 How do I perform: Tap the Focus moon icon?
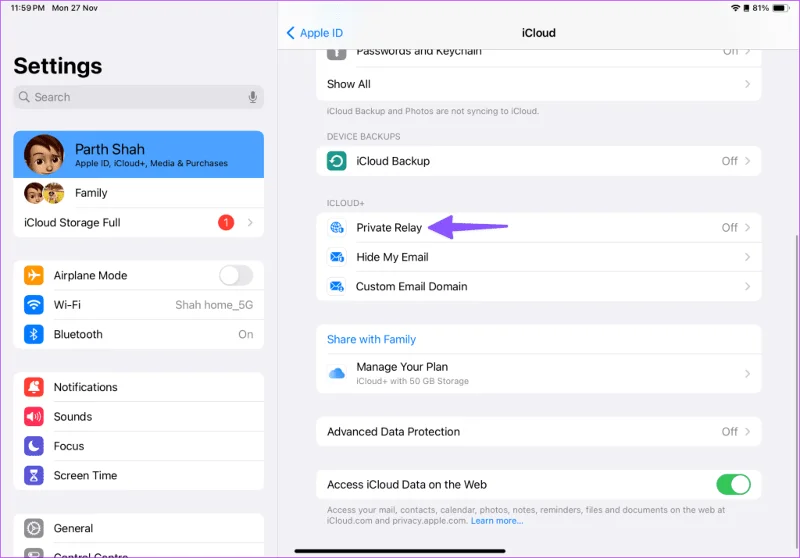pos(34,446)
